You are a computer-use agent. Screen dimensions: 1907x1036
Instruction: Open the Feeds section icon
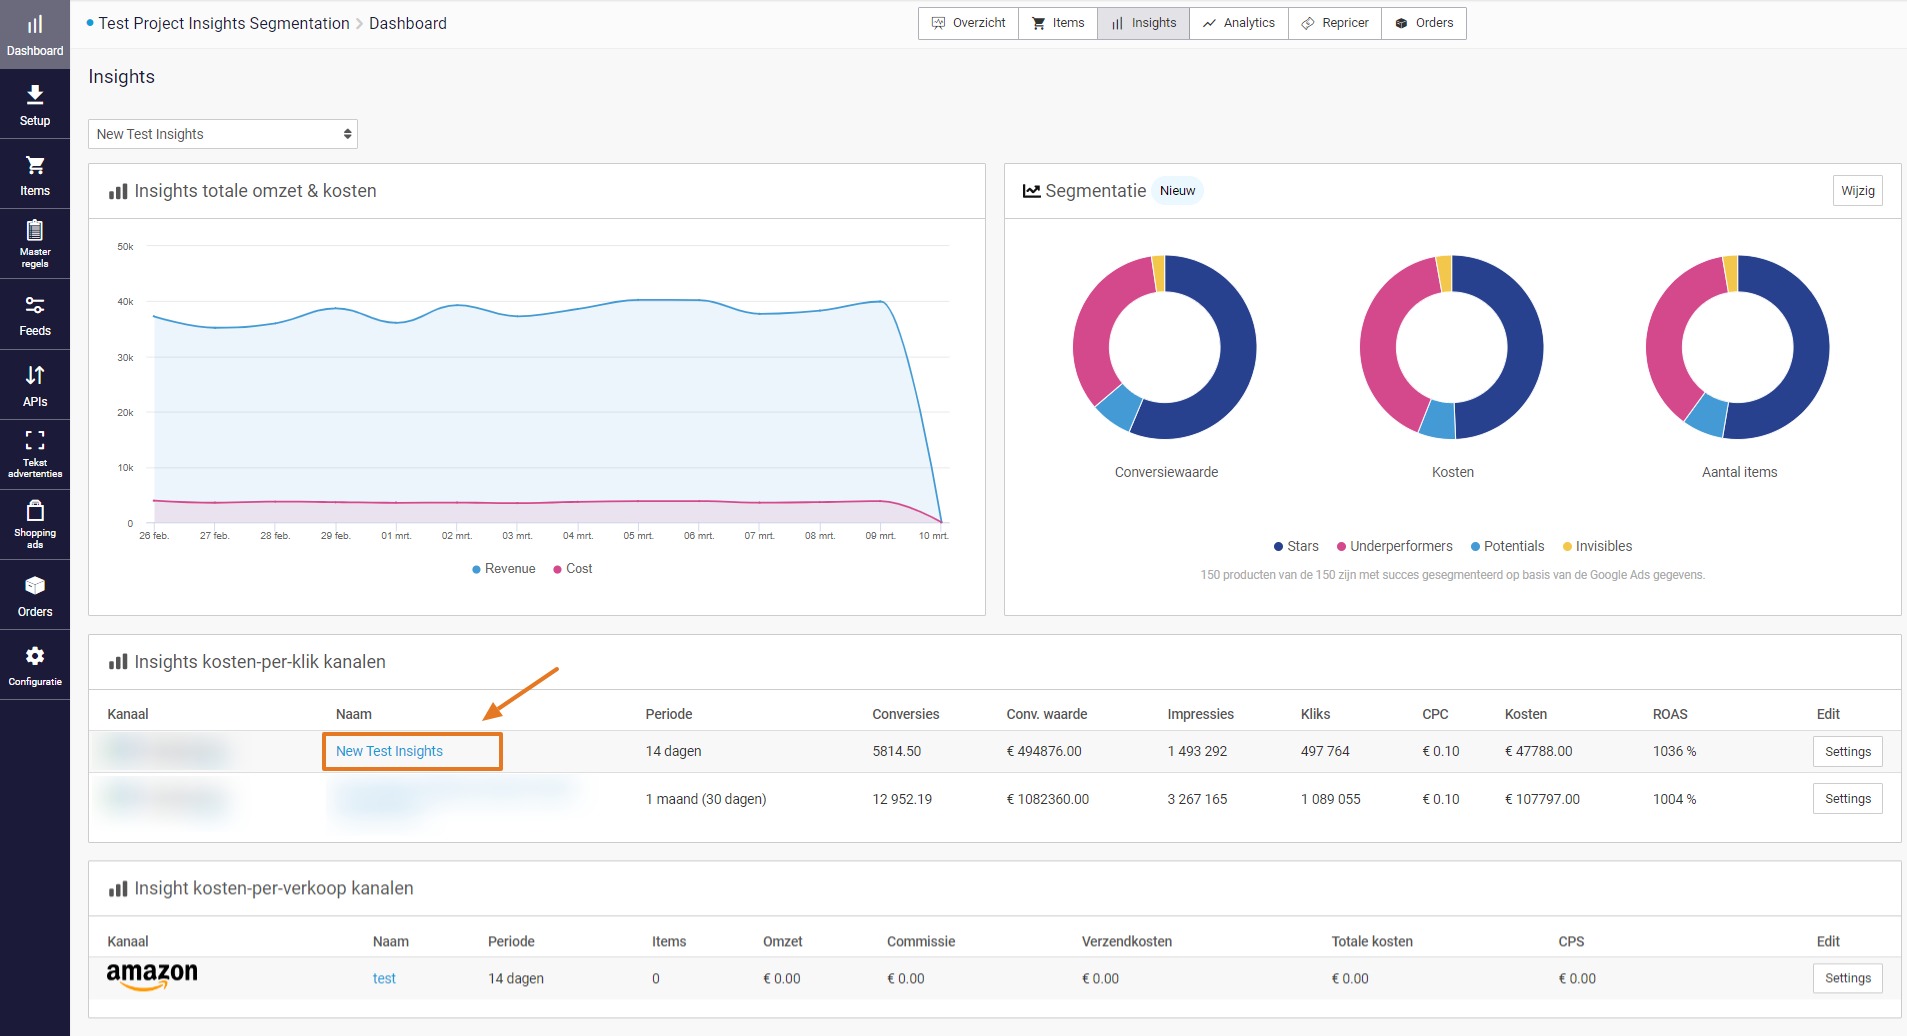pyautogui.click(x=34, y=314)
